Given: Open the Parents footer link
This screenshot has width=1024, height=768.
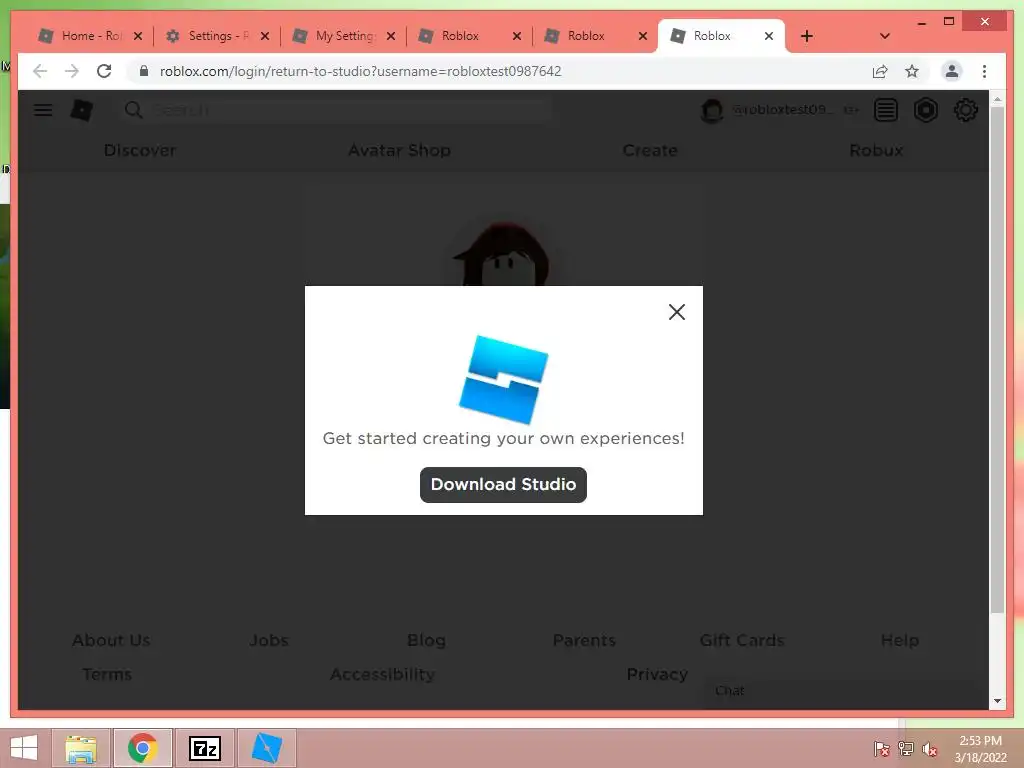Looking at the screenshot, I should [584, 640].
